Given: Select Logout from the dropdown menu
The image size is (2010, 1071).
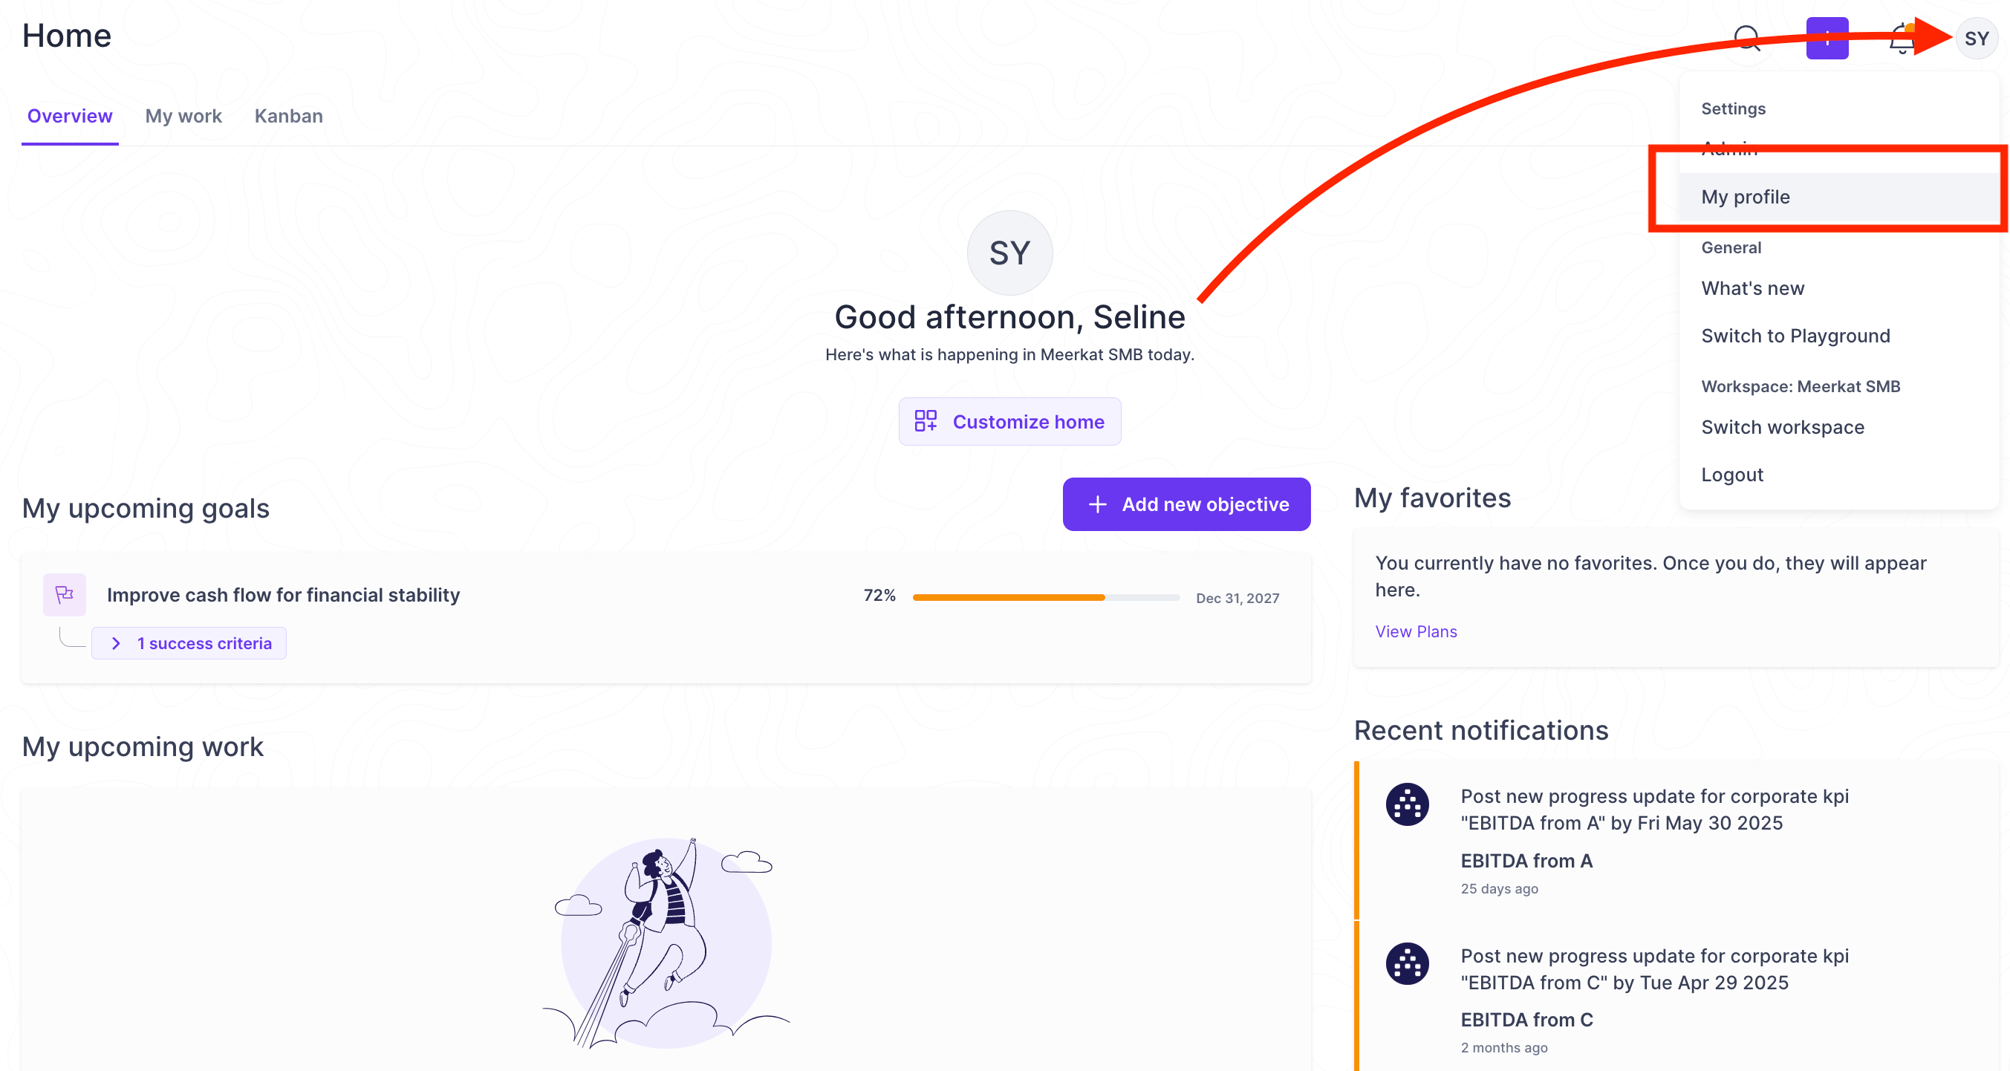Looking at the screenshot, I should click(x=1731, y=474).
